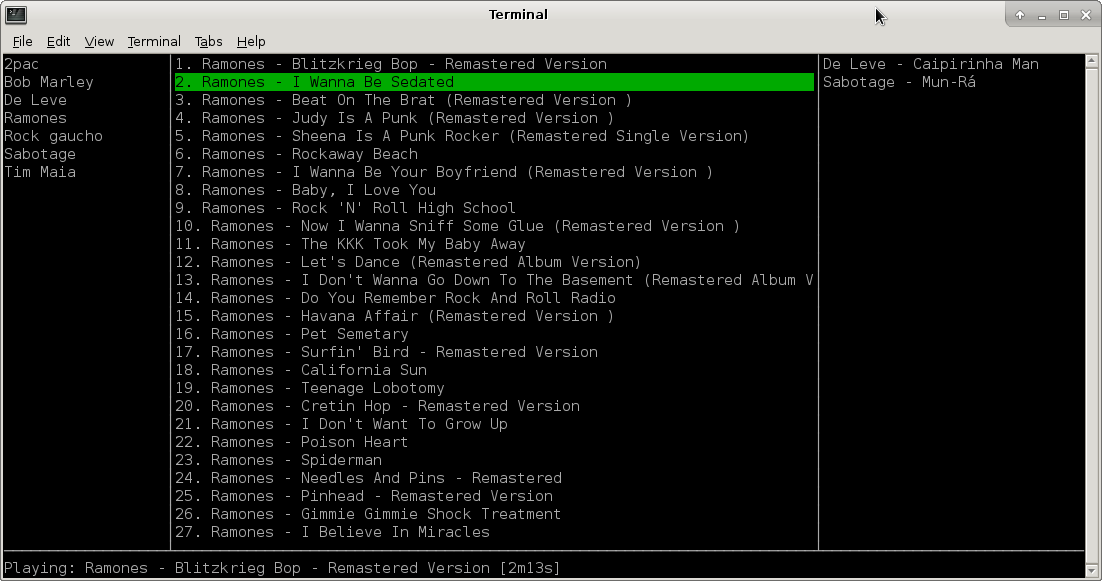Click track 16 Pet Semetary

[x=292, y=334]
